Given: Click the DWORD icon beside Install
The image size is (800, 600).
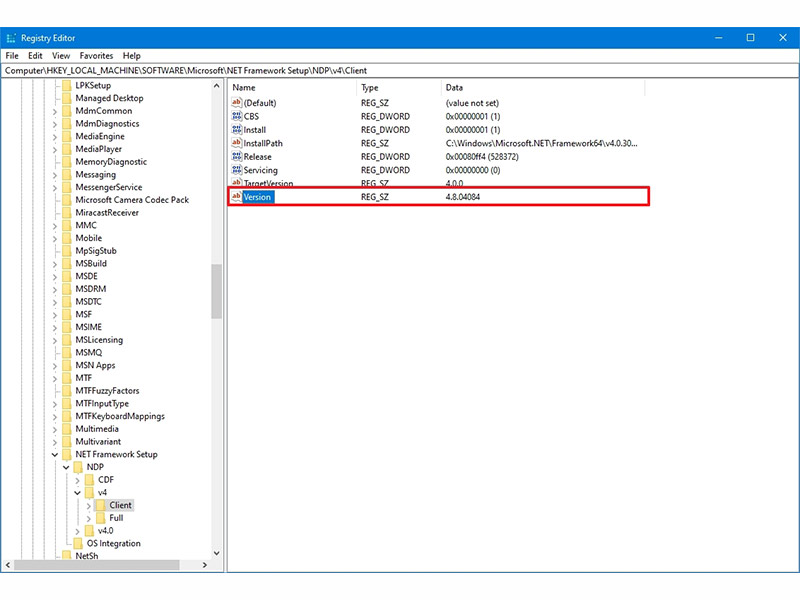Looking at the screenshot, I should (236, 130).
